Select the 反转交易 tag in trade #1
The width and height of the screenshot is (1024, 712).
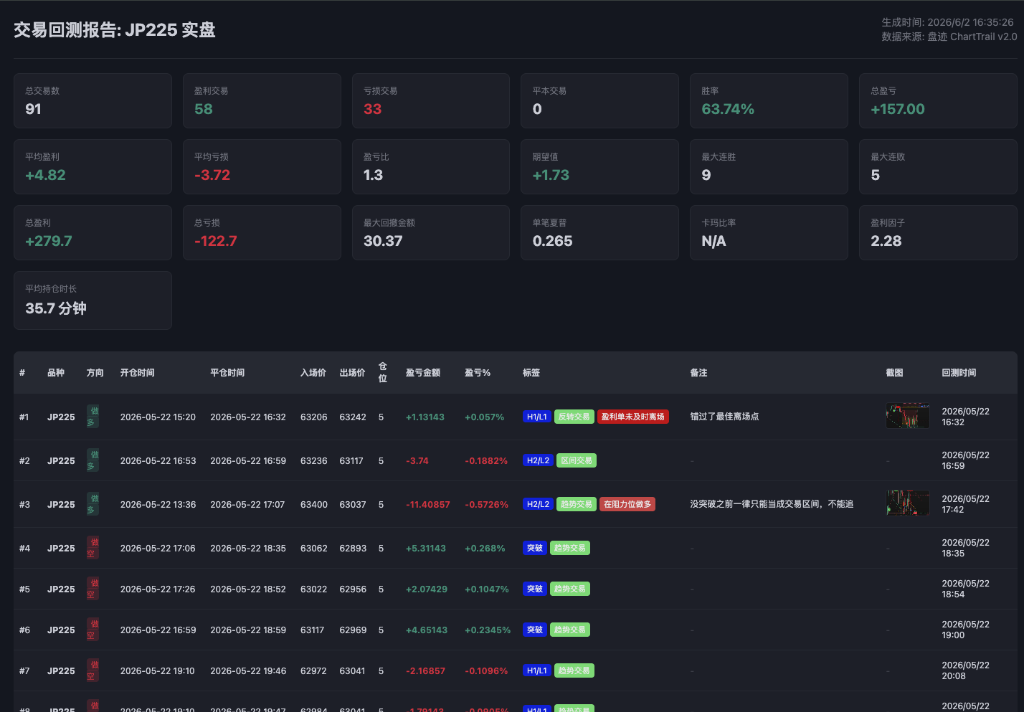574,417
